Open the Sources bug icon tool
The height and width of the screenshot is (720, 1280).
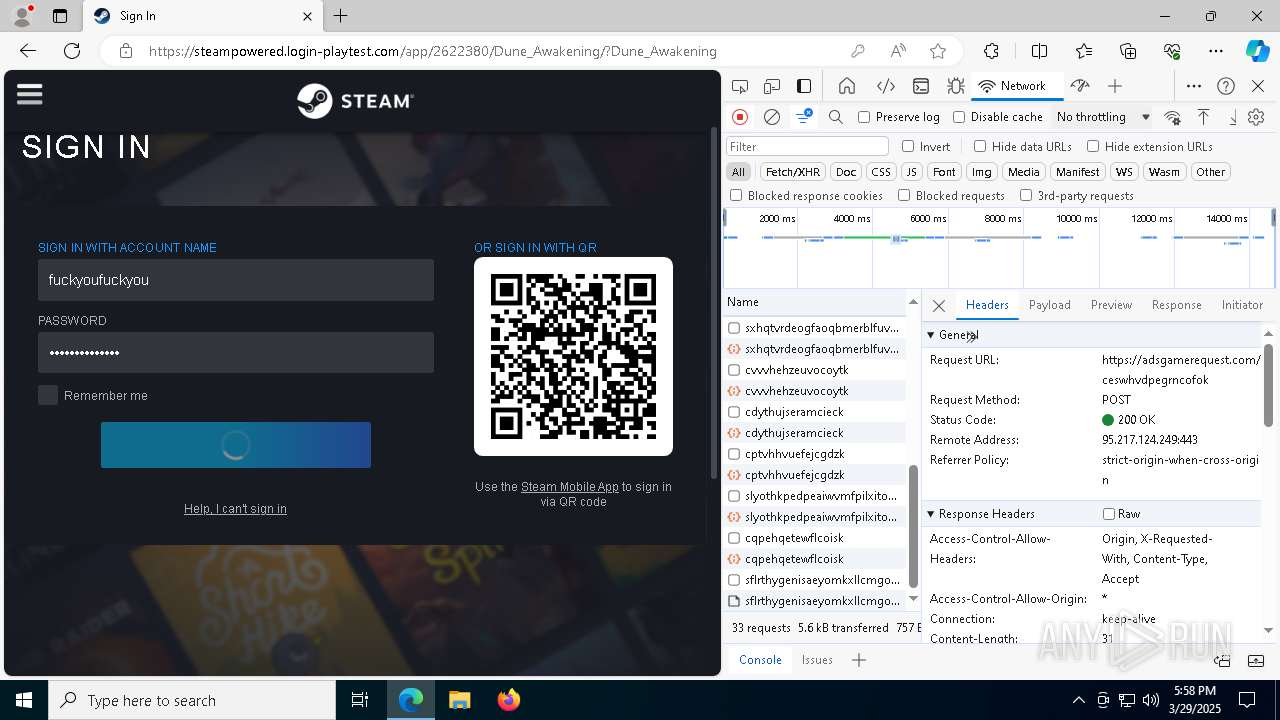click(x=955, y=86)
